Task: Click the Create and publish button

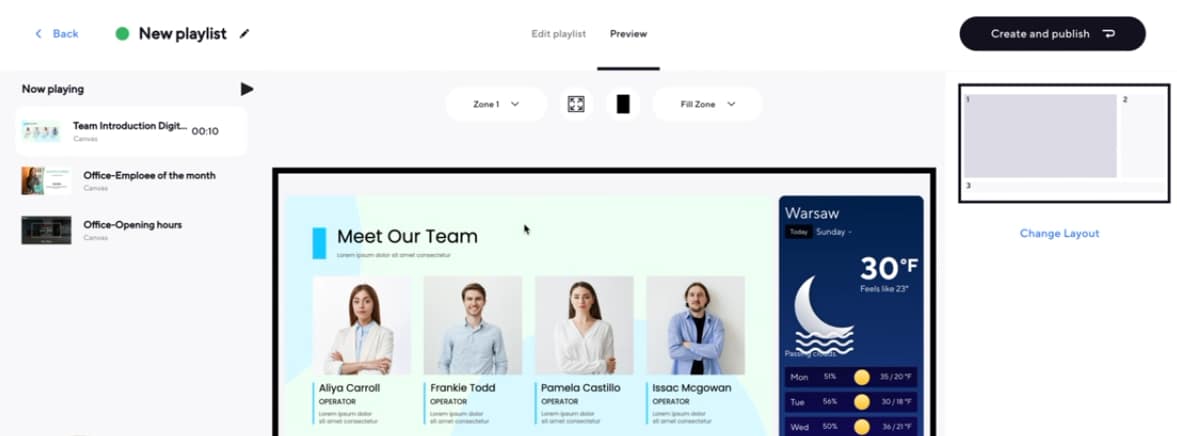Action: 1052,34
